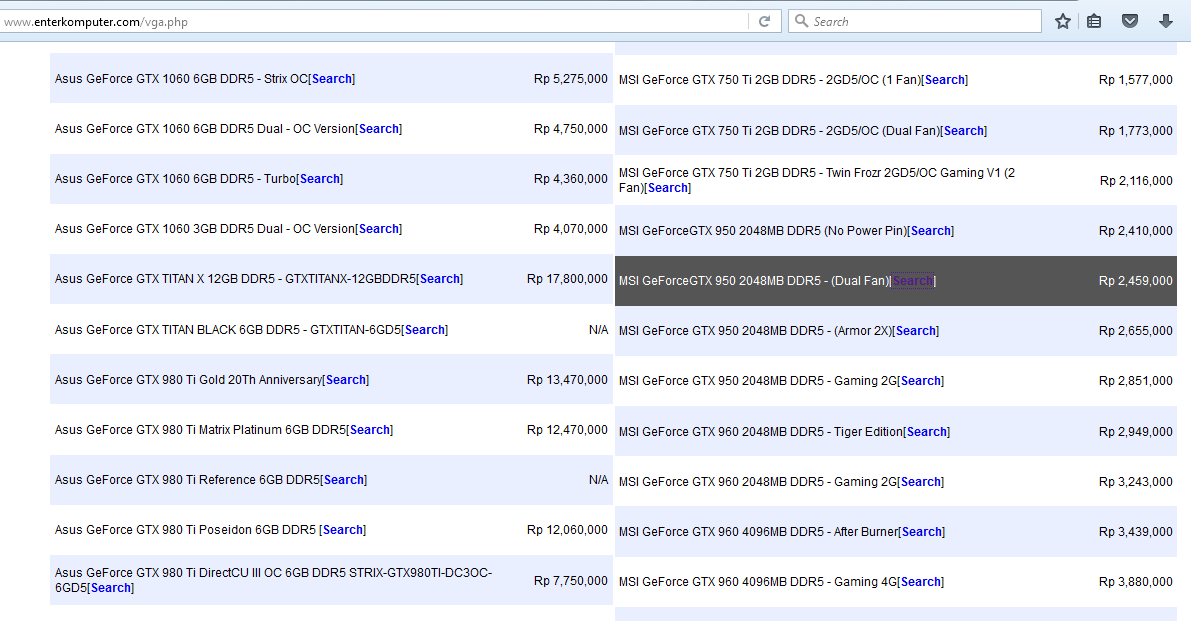Viewport: 1191px width, 621px height.
Task: Click product name Asus GeForce GTX TITAN X 12GB
Action: pos(235,279)
